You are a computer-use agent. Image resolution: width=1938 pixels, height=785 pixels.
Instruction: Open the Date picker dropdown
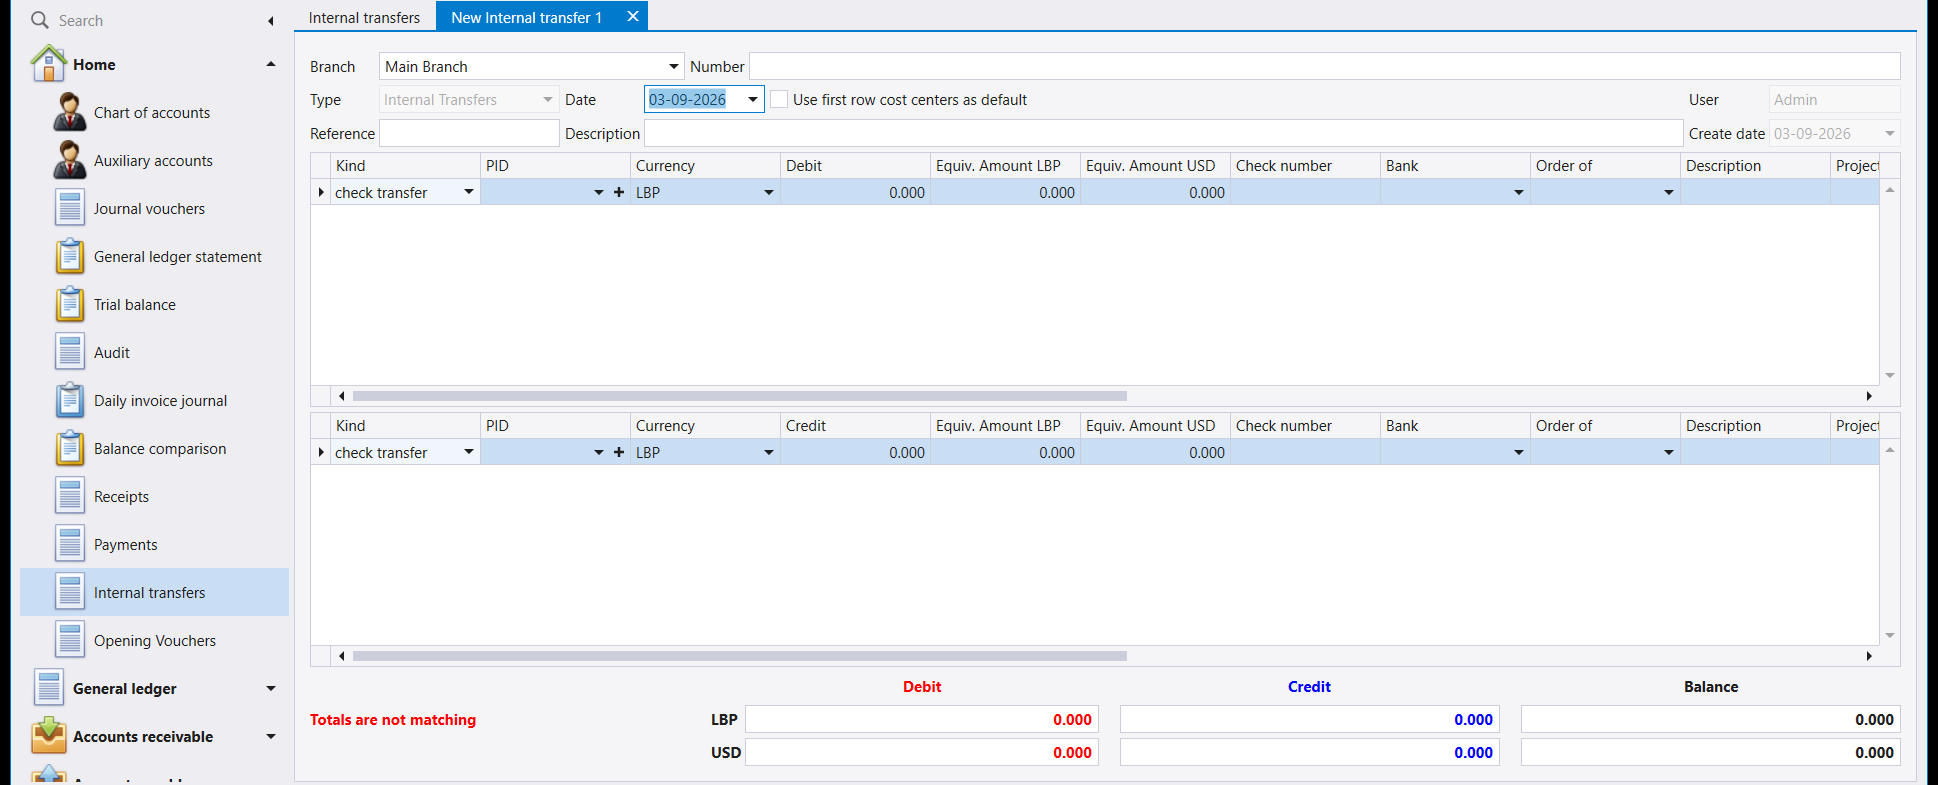(x=753, y=100)
